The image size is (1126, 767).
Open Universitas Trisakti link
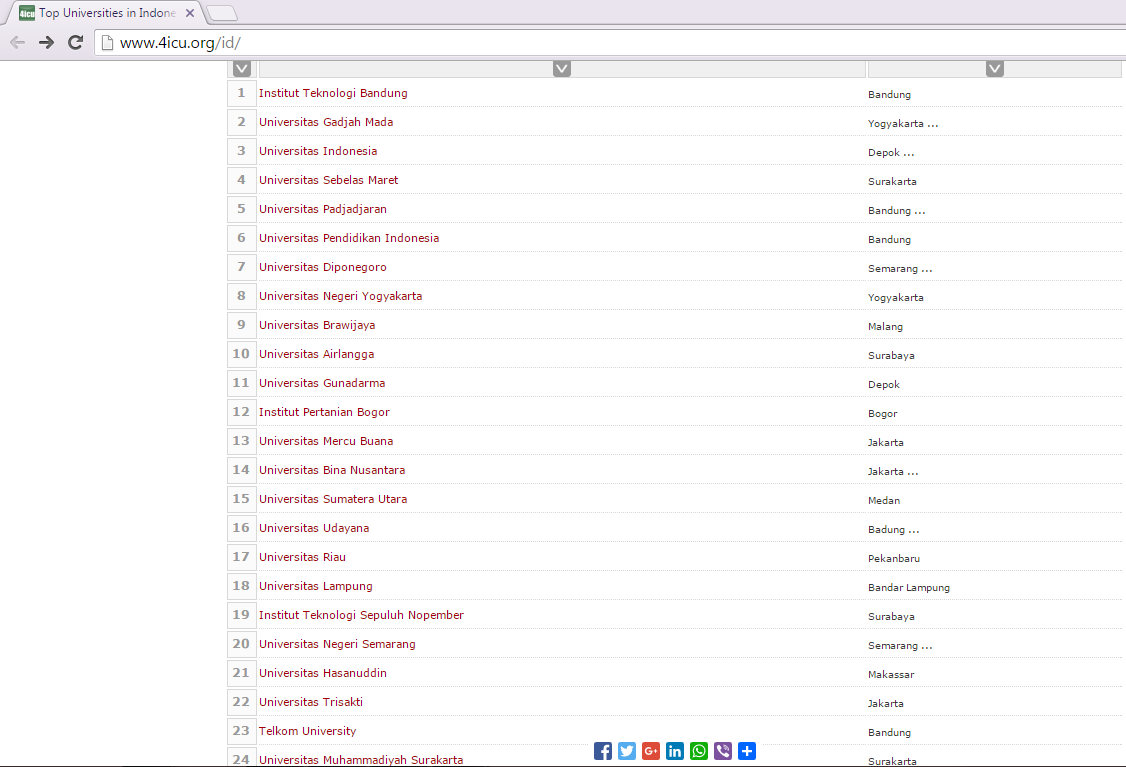(x=311, y=702)
